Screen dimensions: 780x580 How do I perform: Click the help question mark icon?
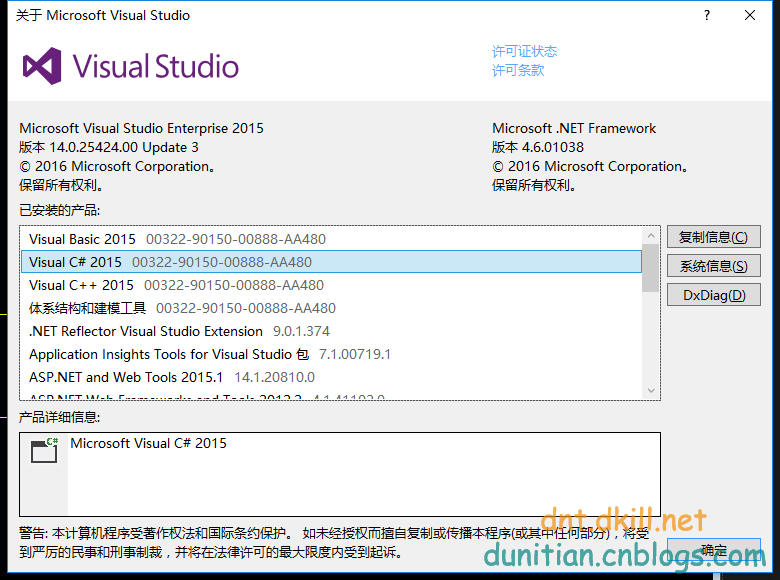pyautogui.click(x=707, y=15)
